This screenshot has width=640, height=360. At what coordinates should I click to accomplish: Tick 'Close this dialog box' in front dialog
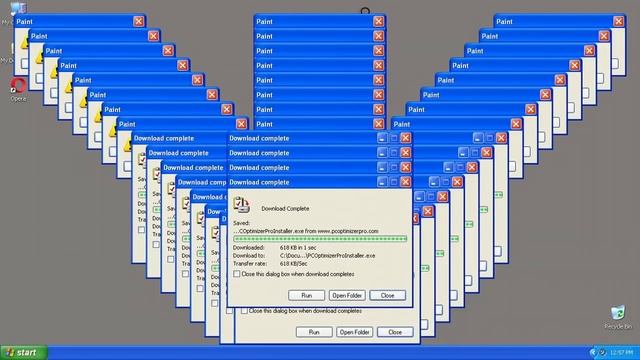point(237,274)
